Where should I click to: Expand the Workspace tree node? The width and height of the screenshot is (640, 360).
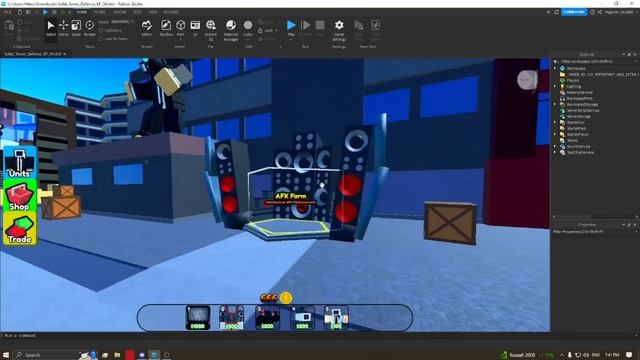[555, 69]
